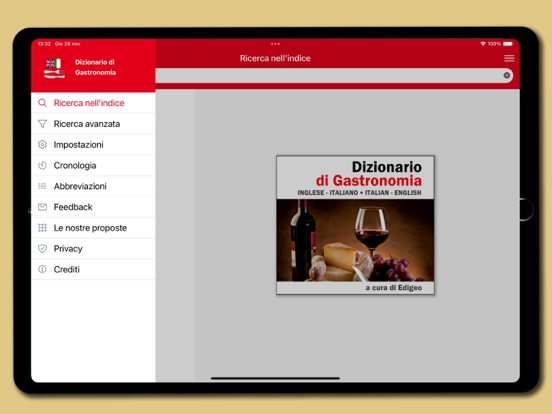The height and width of the screenshot is (414, 552).
Task: Open the hamburger menu in the header
Action: [509, 58]
